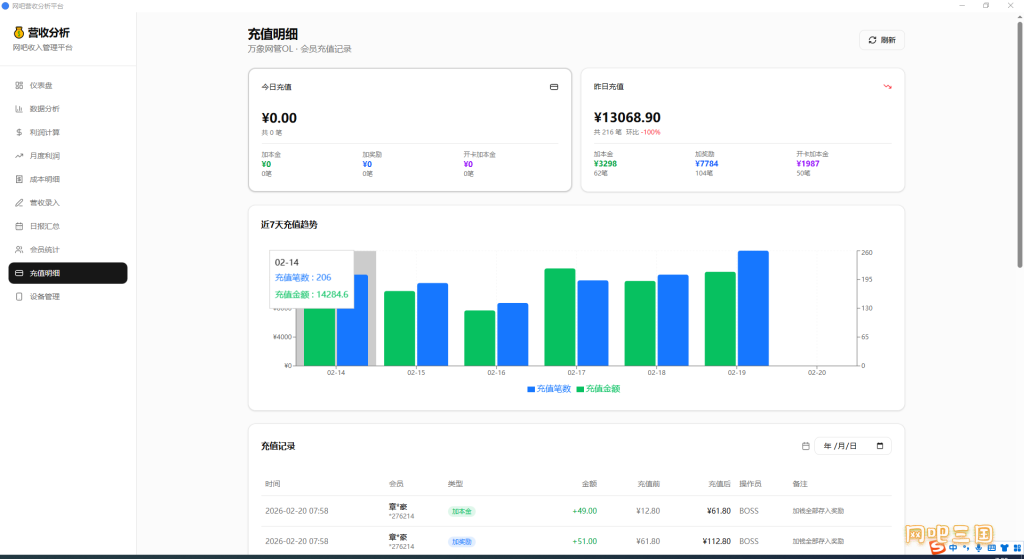Click the money-bag logo beside 营收分析

click(x=19, y=33)
